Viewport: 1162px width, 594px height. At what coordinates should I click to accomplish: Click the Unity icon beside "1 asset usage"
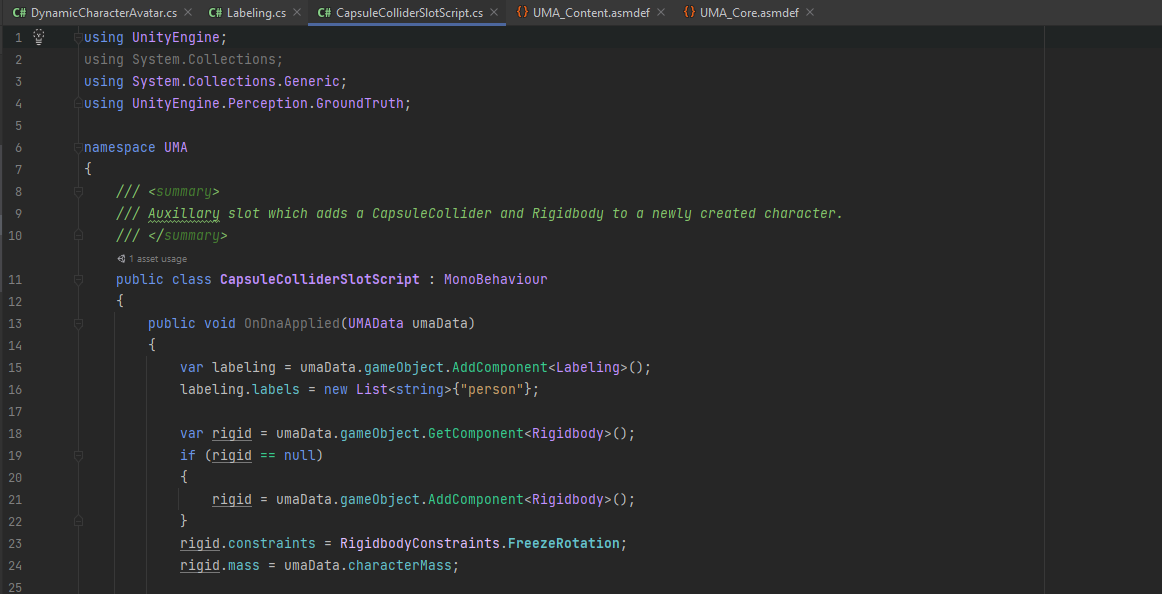point(122,258)
